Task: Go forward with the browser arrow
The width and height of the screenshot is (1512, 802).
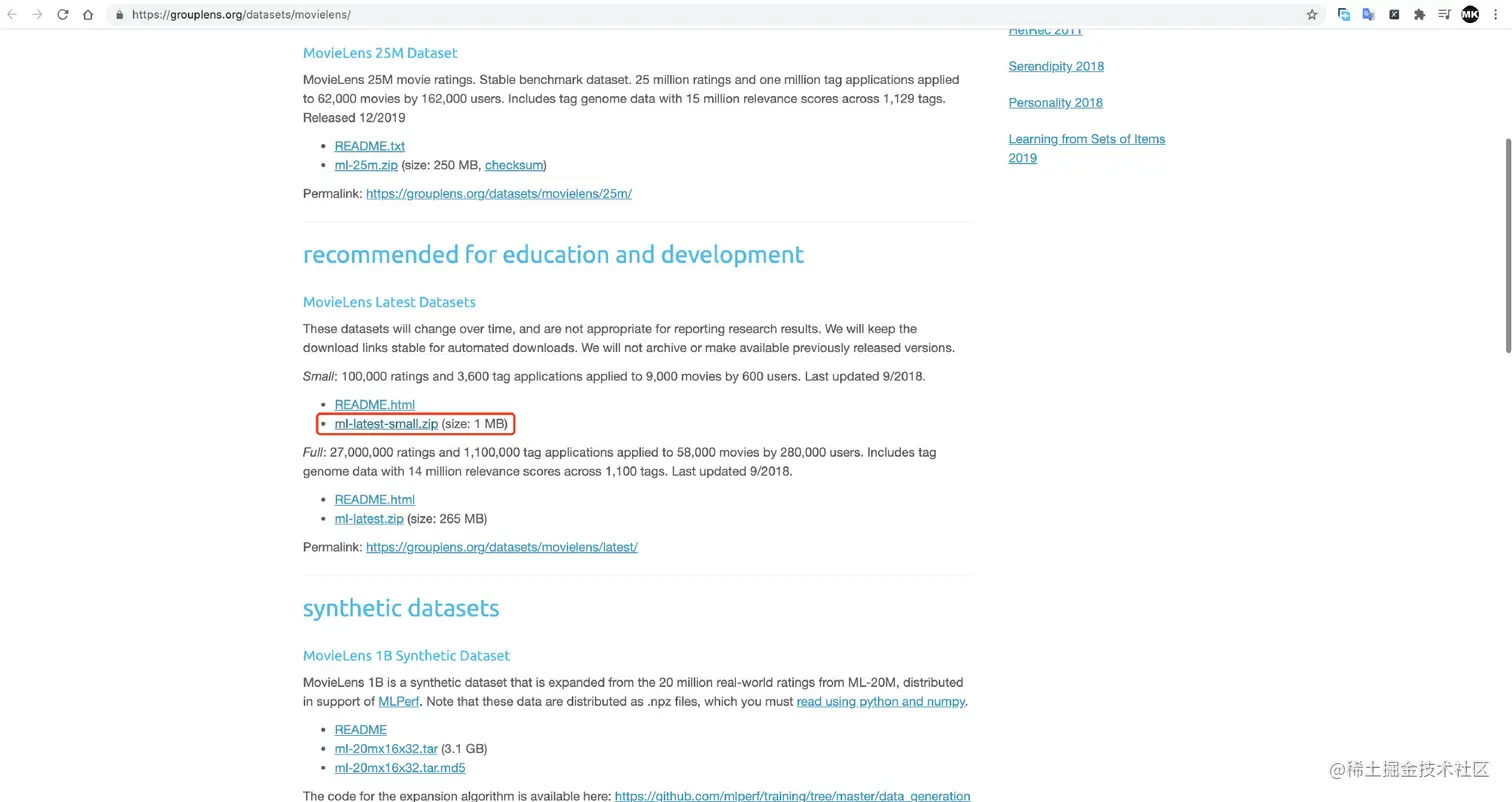Action: tap(38, 15)
